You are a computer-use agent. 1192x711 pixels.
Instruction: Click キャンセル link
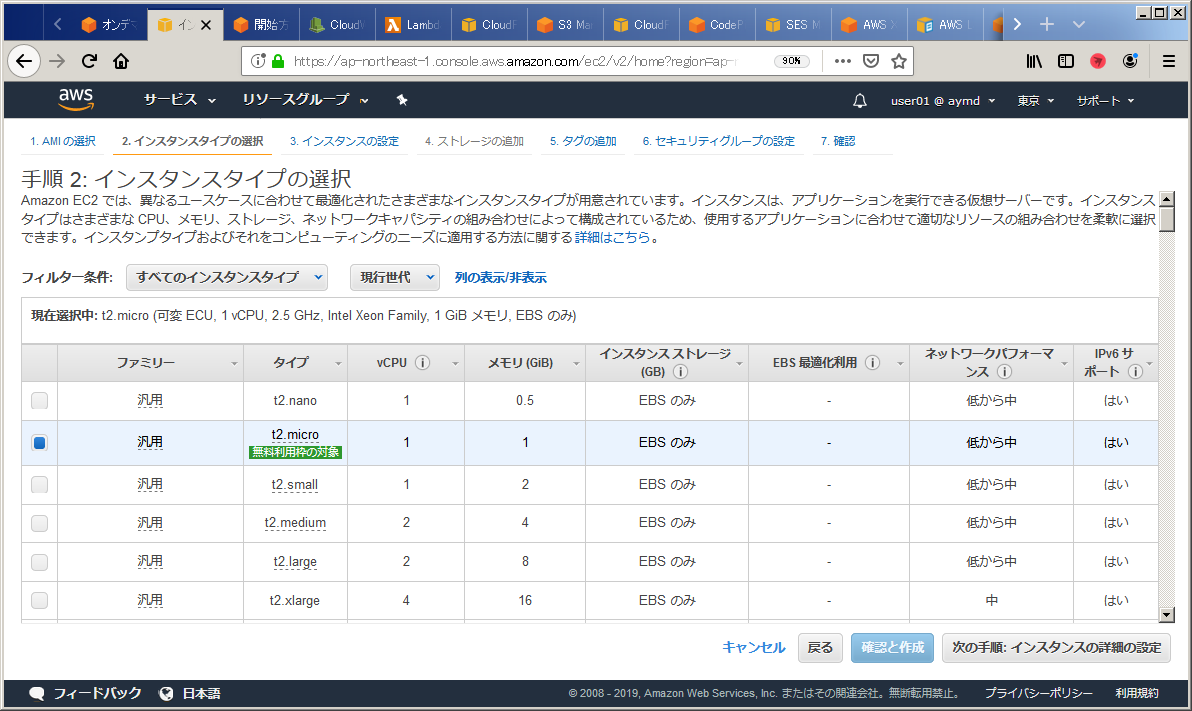coord(753,647)
